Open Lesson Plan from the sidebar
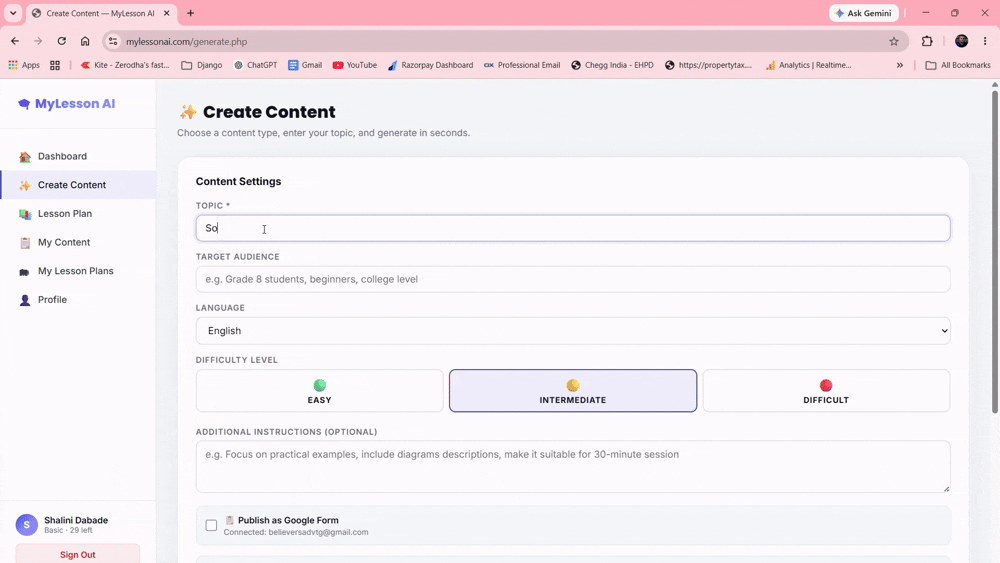Viewport: 1000px width, 563px height. pyautogui.click(x=78, y=214)
